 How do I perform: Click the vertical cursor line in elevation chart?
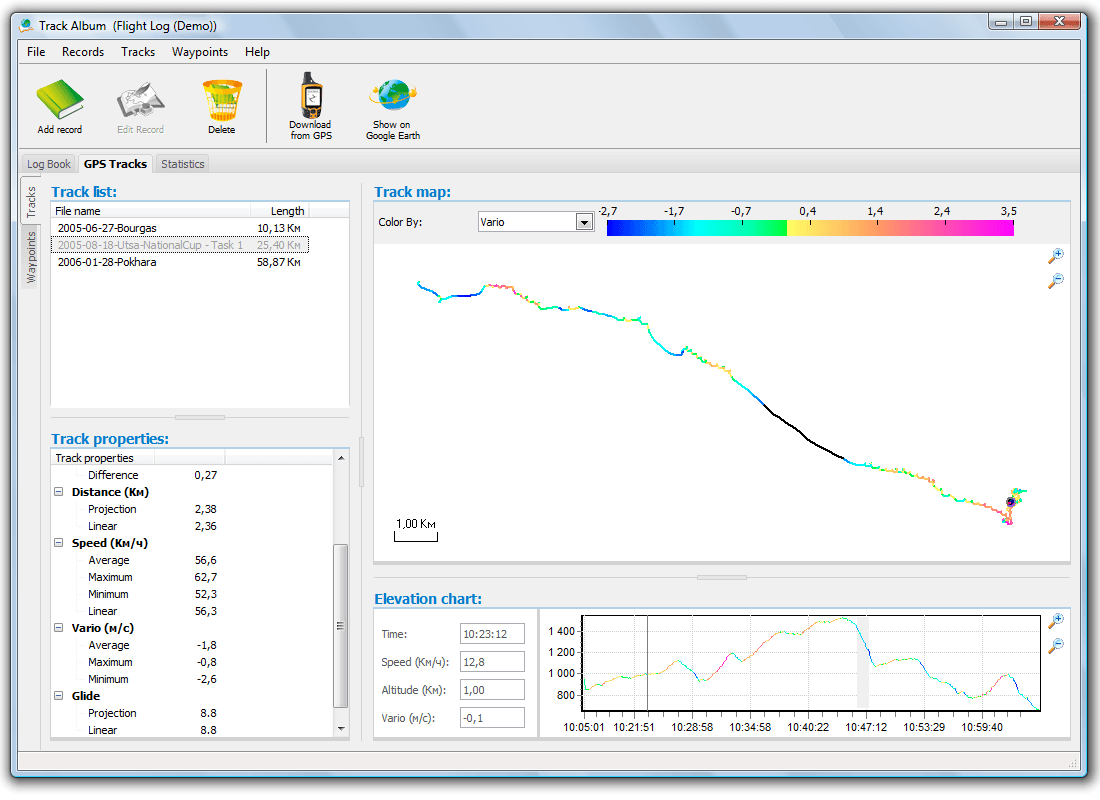tap(648, 663)
